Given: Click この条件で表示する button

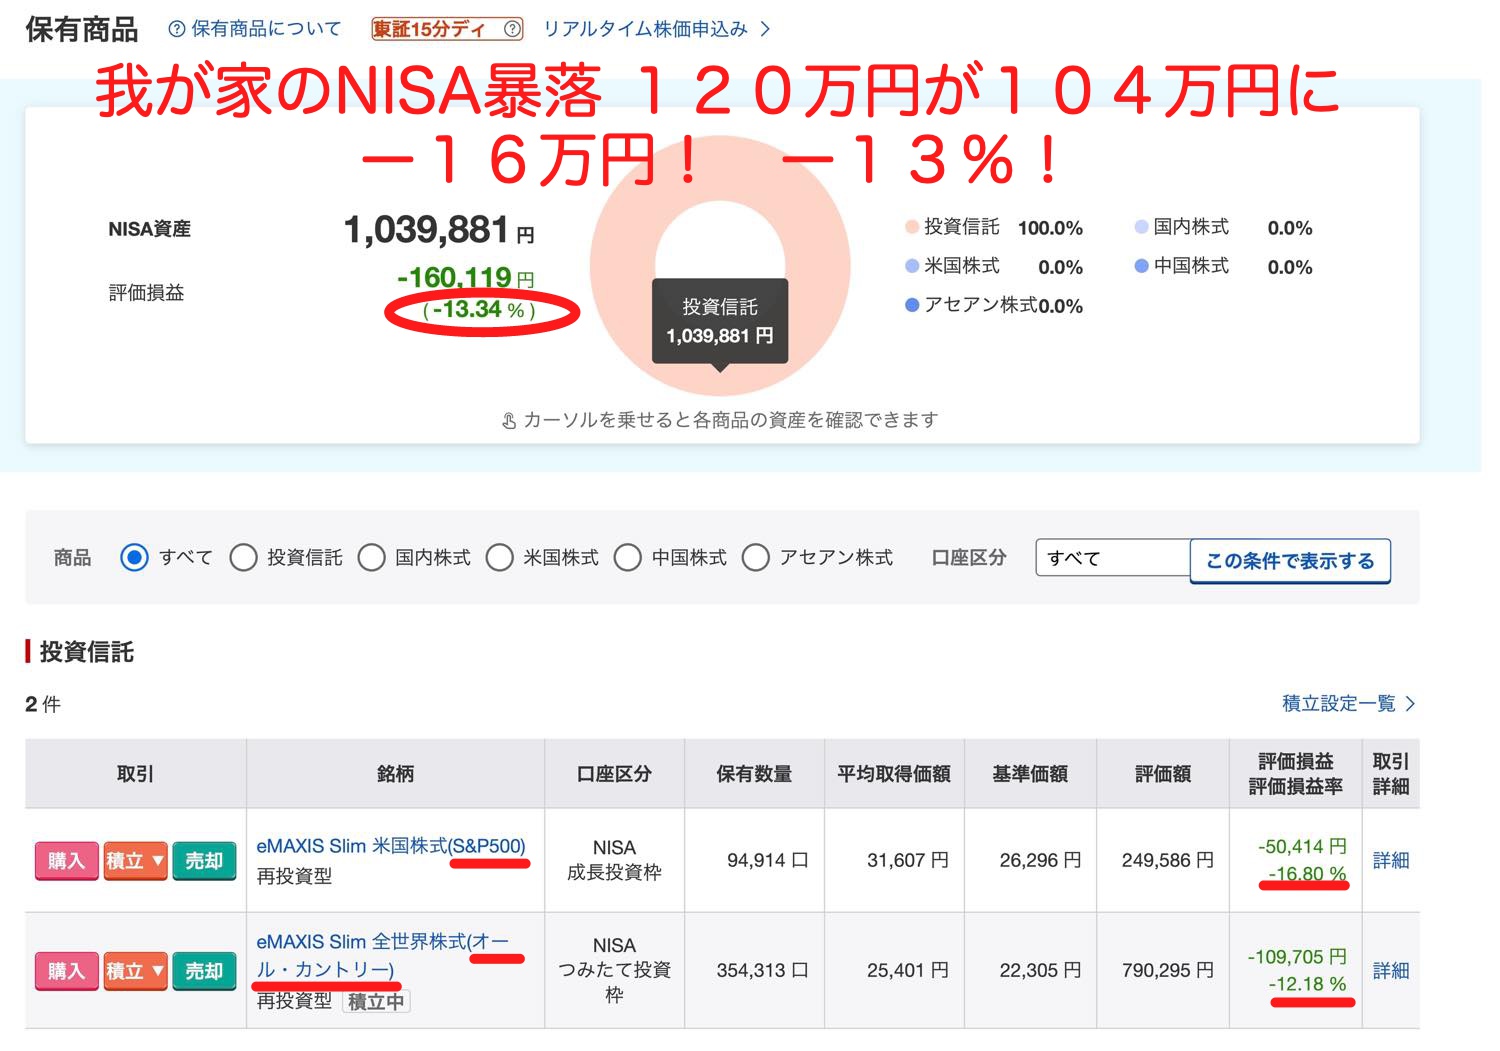Looking at the screenshot, I should [1290, 560].
